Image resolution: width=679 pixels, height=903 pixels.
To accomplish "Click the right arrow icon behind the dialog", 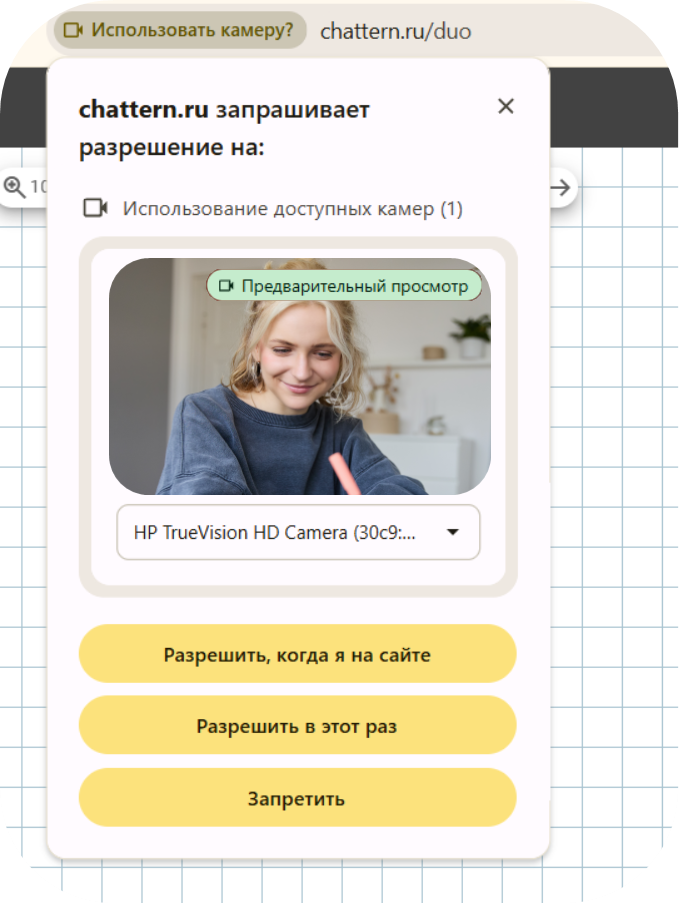I will point(560,187).
